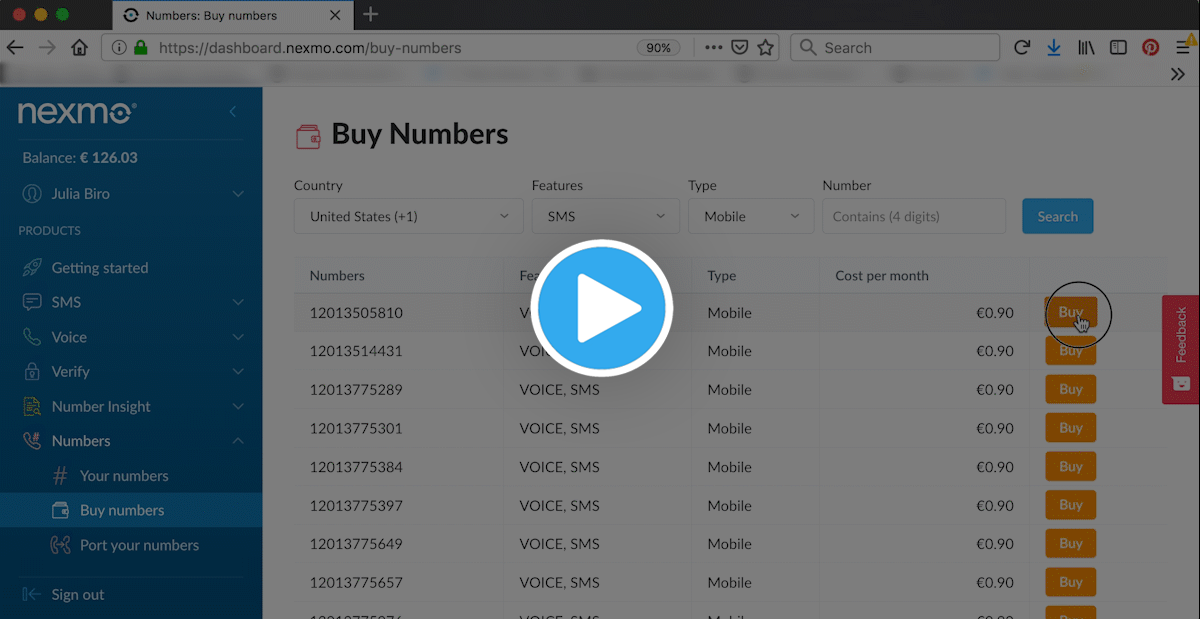Buy number 12013505810
Image resolution: width=1200 pixels, height=619 pixels.
coord(1071,312)
